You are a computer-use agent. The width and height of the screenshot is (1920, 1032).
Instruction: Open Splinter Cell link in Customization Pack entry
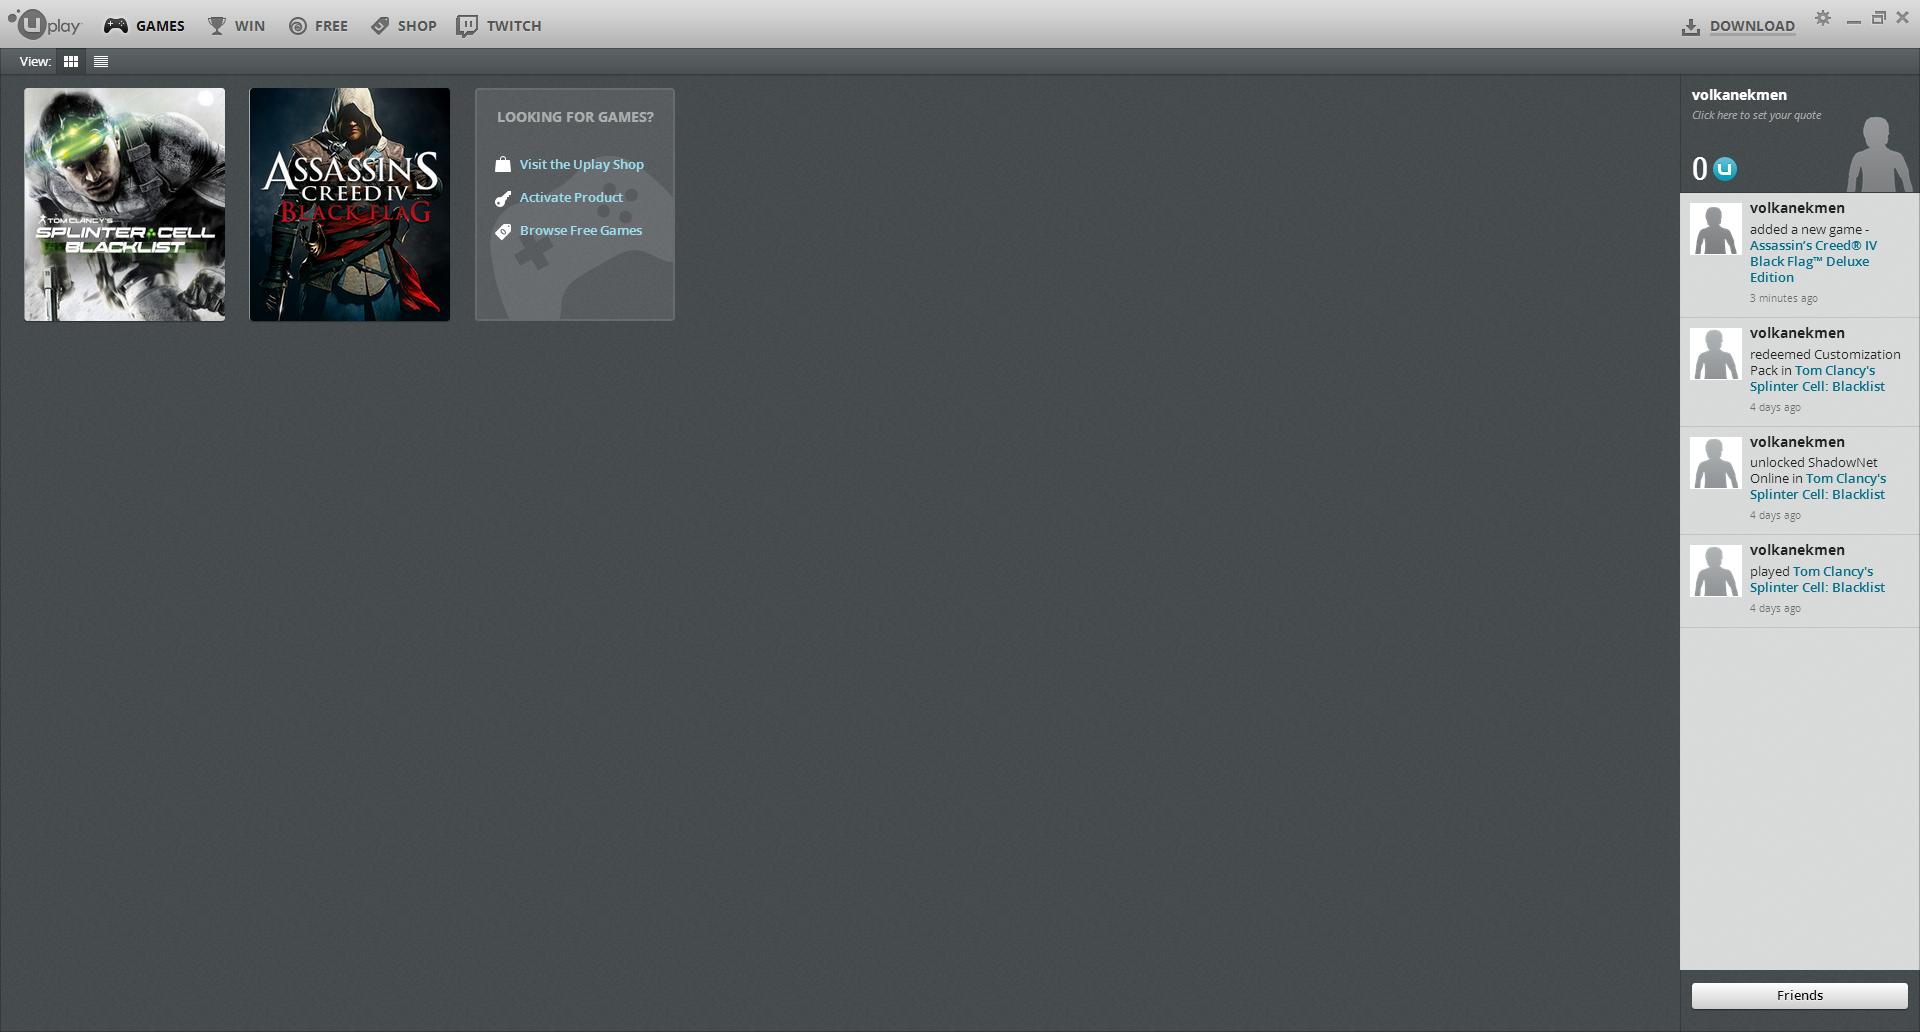(1817, 378)
